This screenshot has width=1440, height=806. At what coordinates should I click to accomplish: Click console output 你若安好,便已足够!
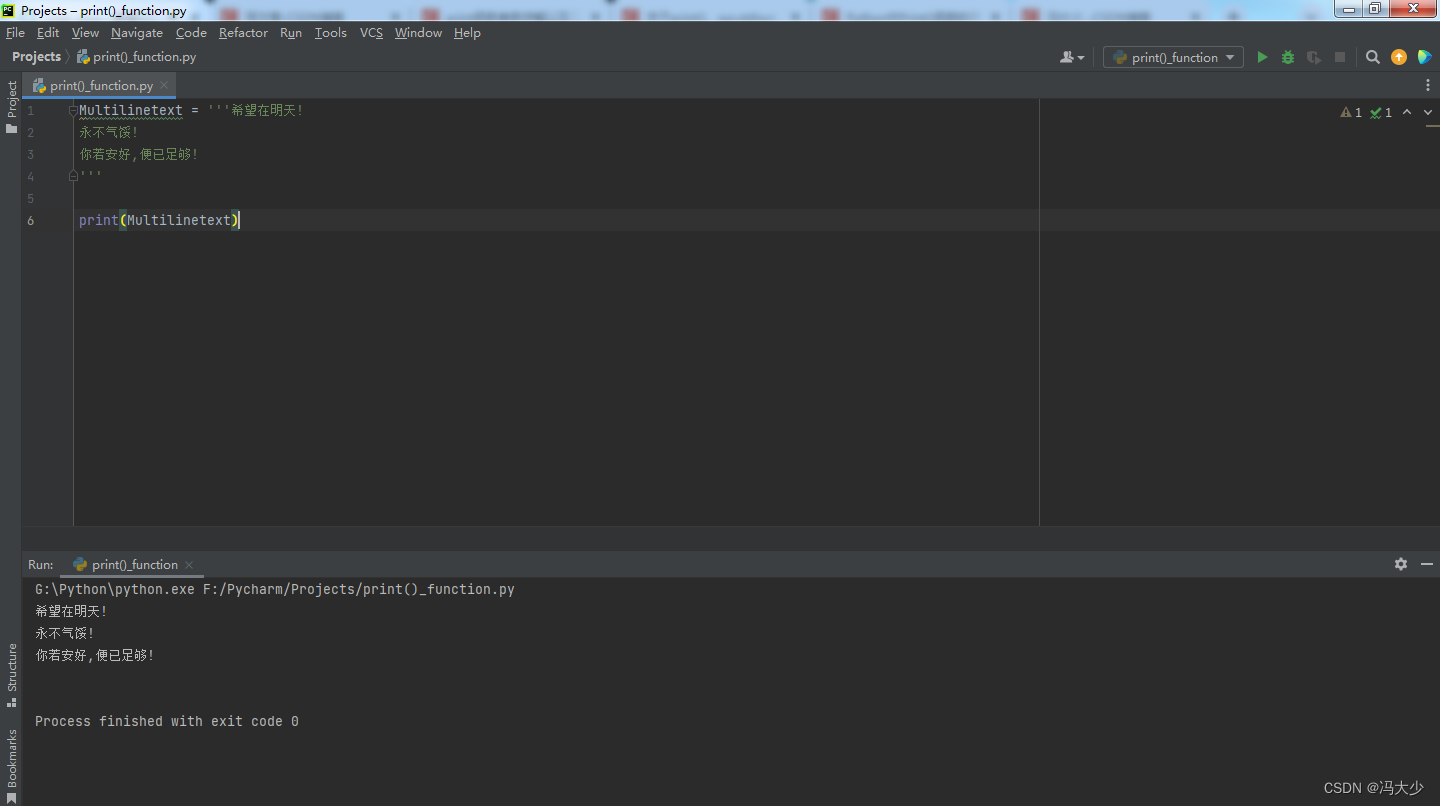95,655
